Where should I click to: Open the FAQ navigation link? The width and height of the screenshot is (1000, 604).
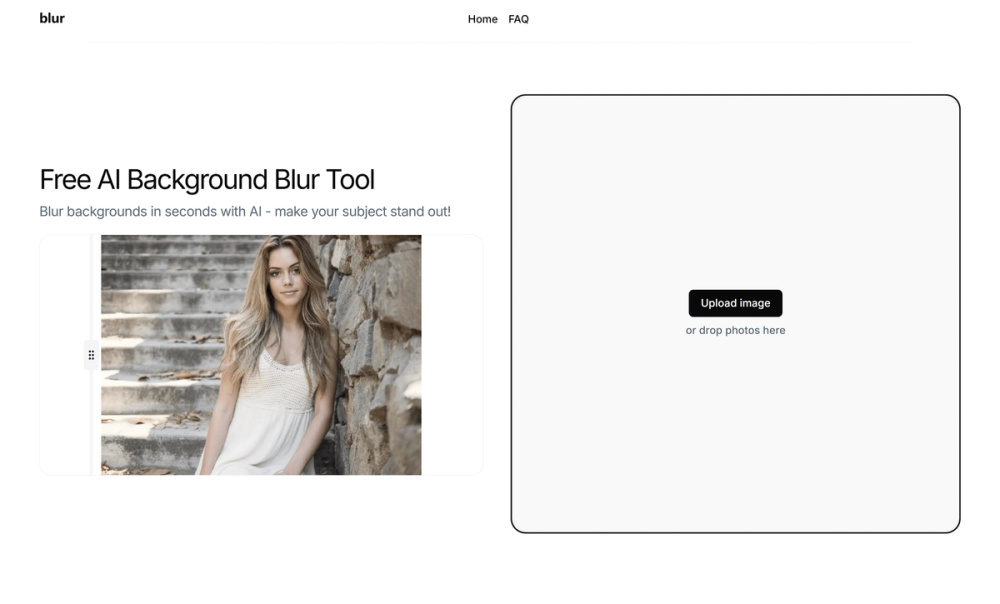point(518,19)
